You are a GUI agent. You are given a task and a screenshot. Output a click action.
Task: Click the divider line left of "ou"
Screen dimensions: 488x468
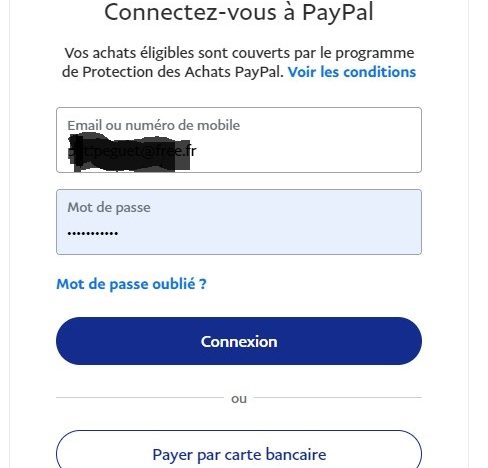pos(140,398)
